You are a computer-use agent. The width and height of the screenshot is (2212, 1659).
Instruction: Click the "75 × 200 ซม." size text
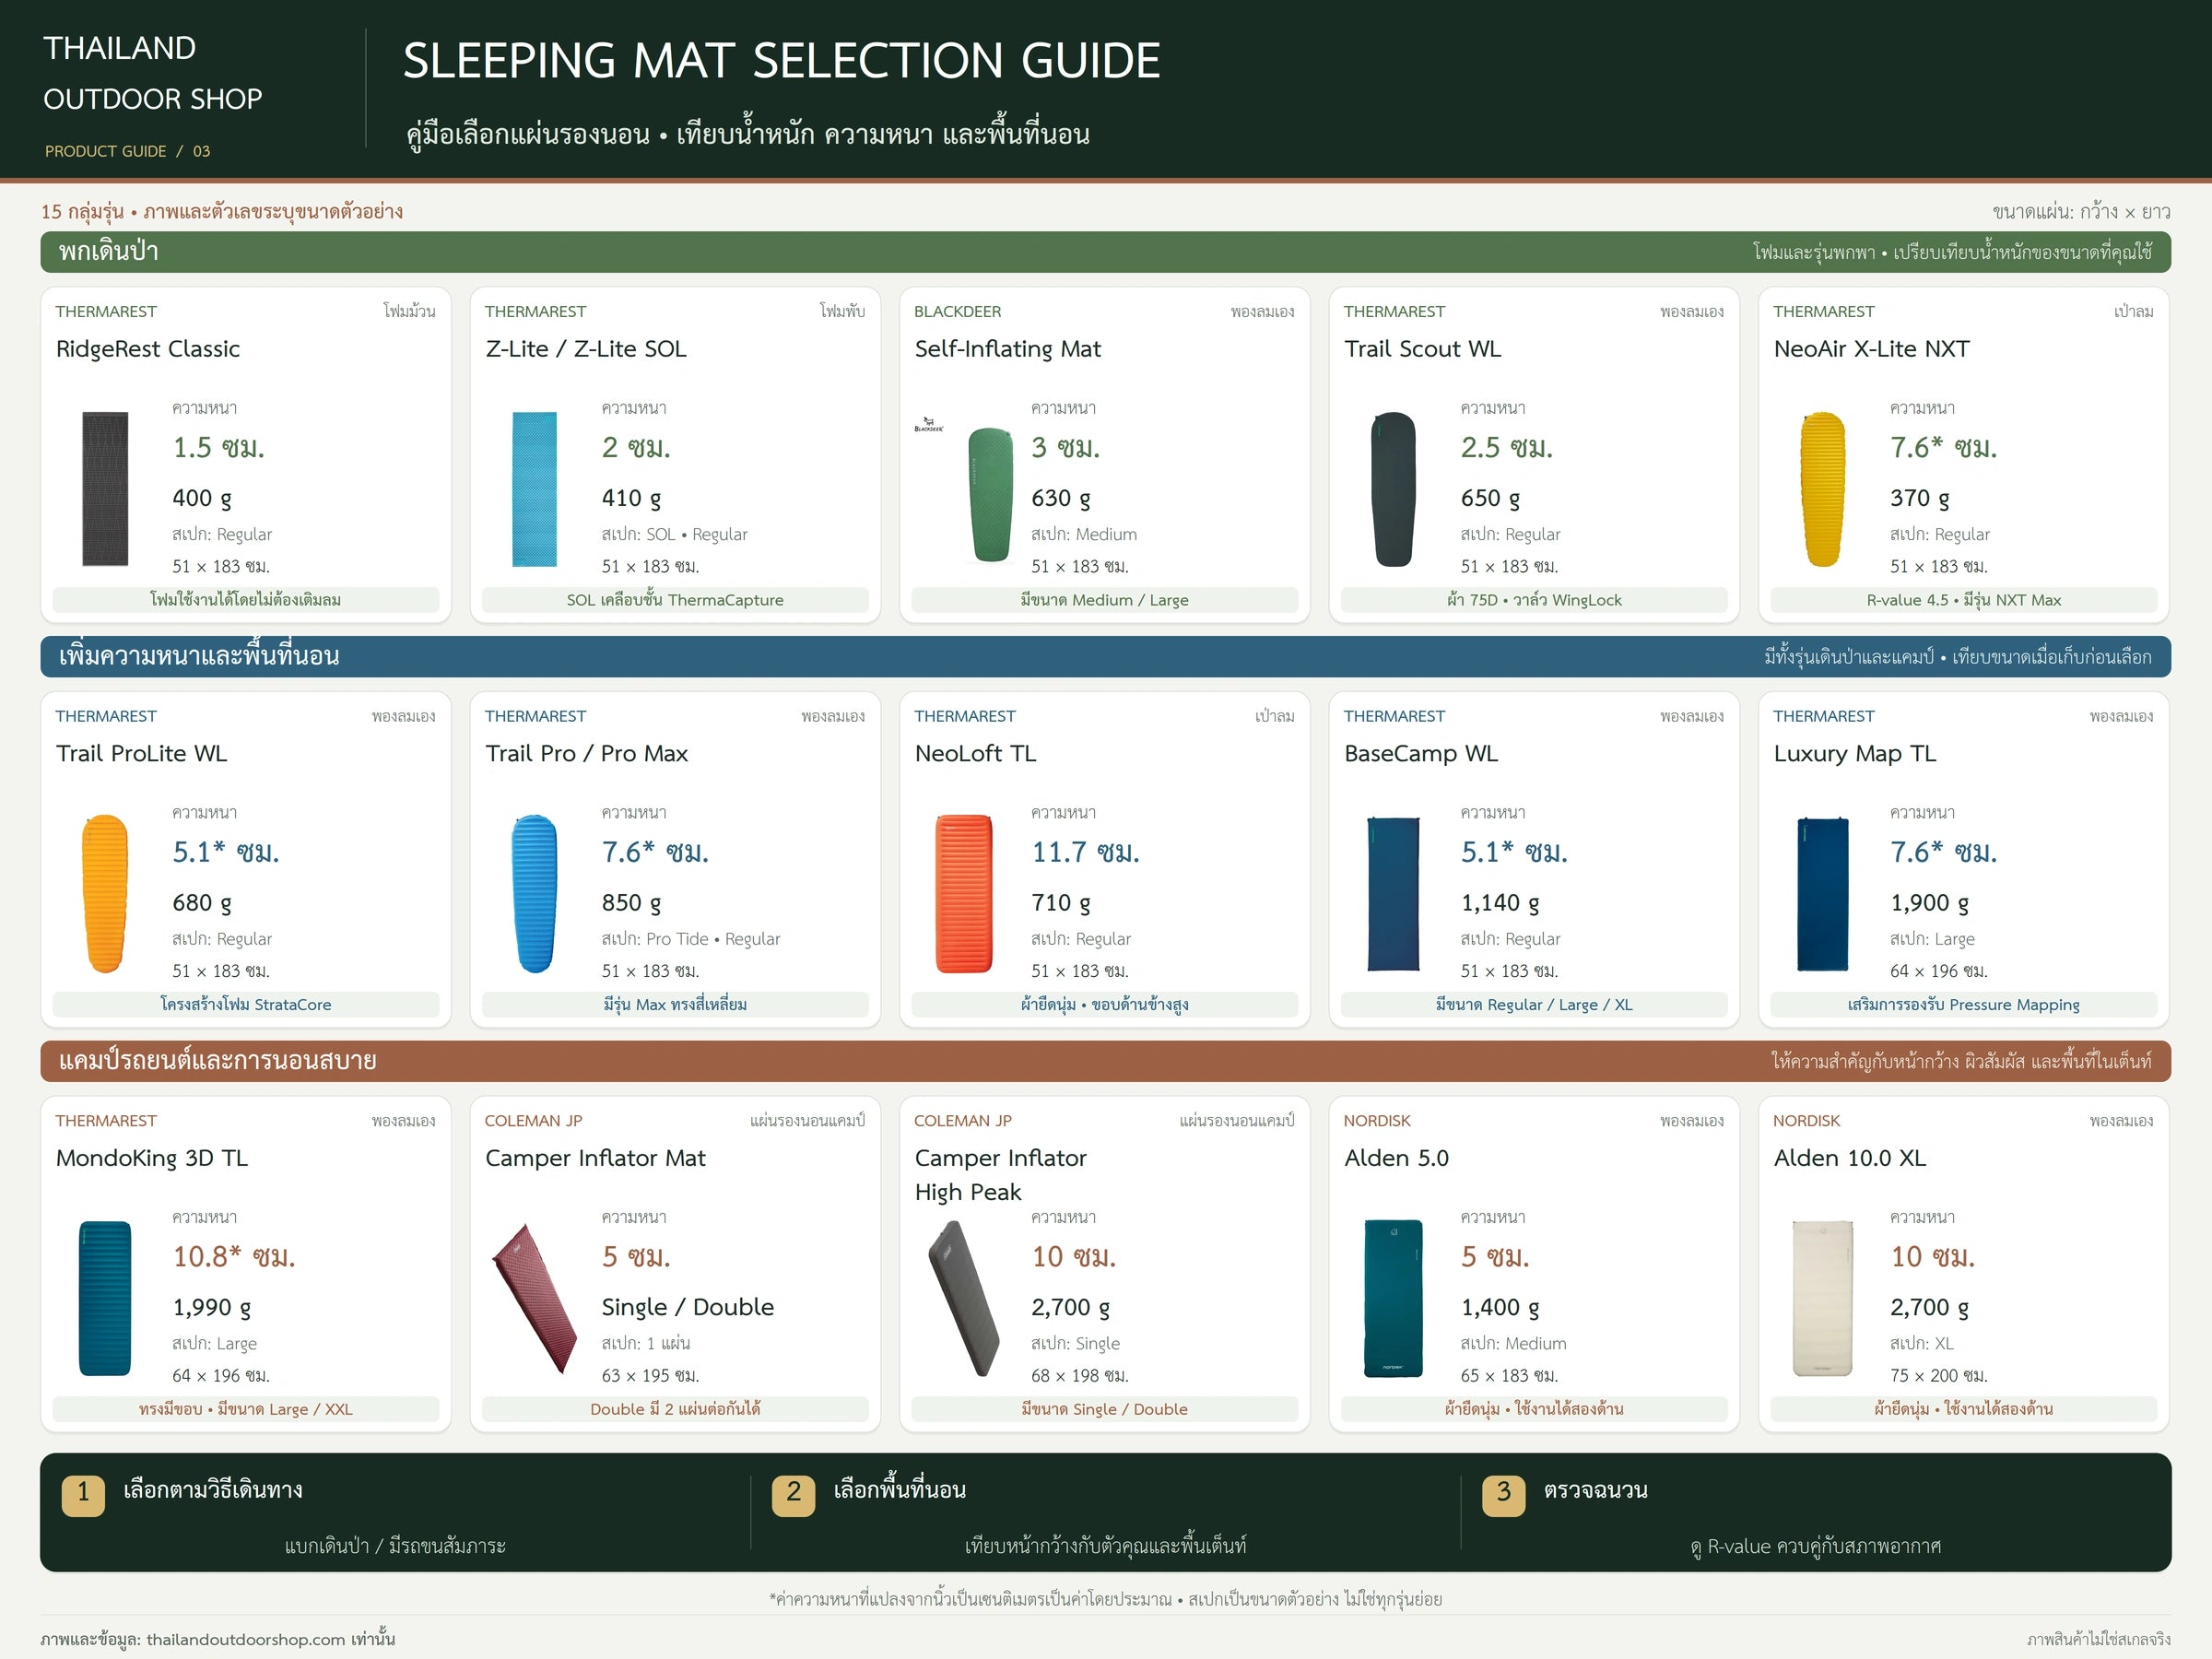click(x=1938, y=1375)
